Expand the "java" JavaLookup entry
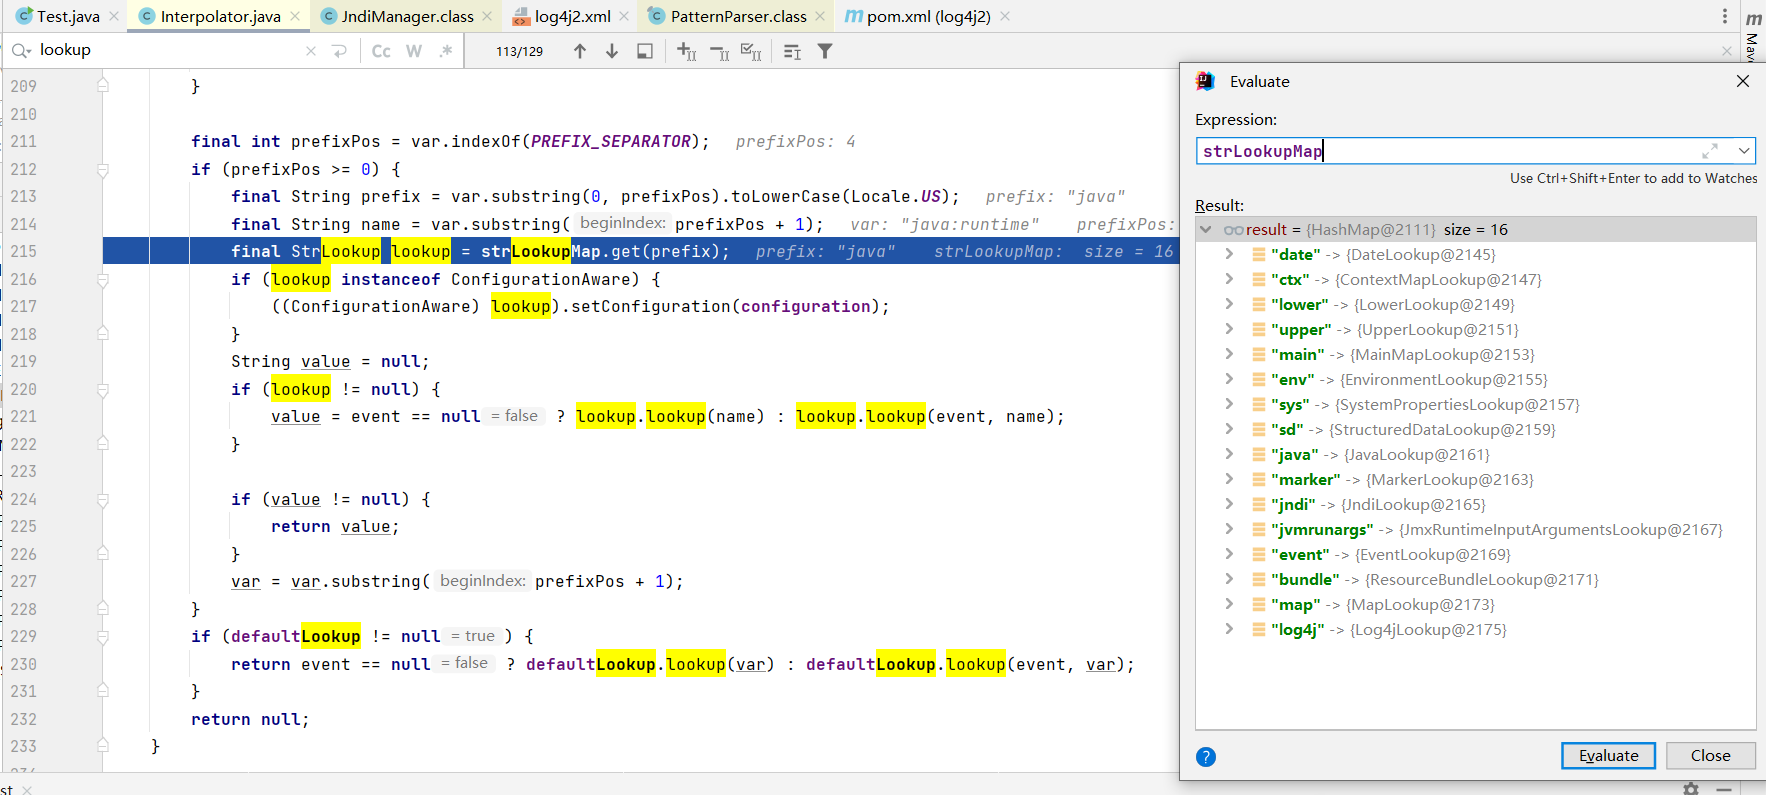The width and height of the screenshot is (1766, 795). click(x=1229, y=454)
